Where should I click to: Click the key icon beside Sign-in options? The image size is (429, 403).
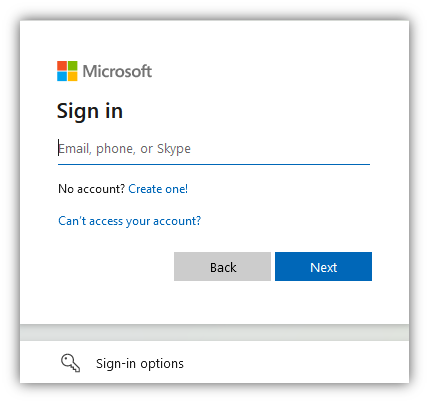70,363
